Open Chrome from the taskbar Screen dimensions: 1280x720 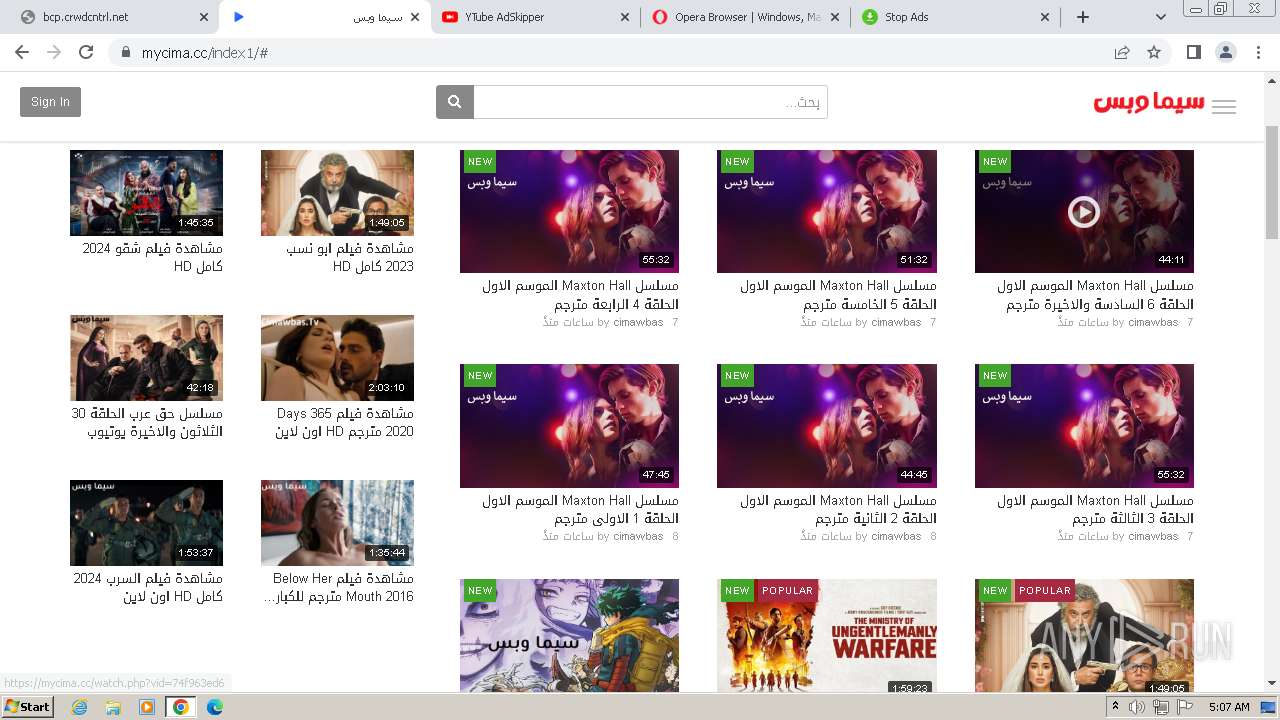(181, 707)
